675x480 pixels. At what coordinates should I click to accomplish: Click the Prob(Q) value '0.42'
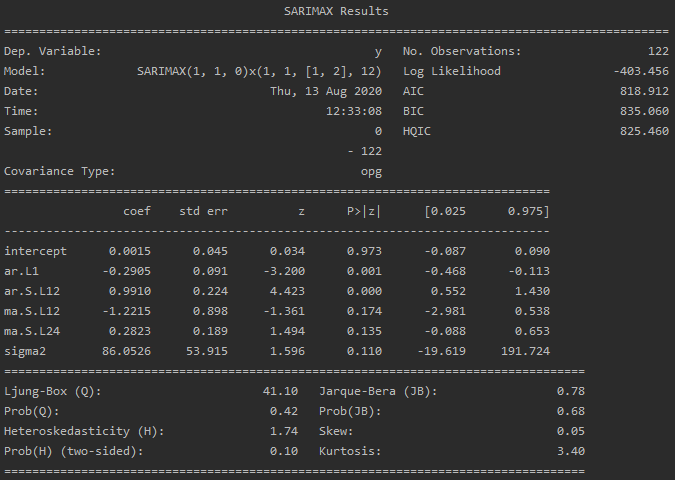click(x=284, y=412)
